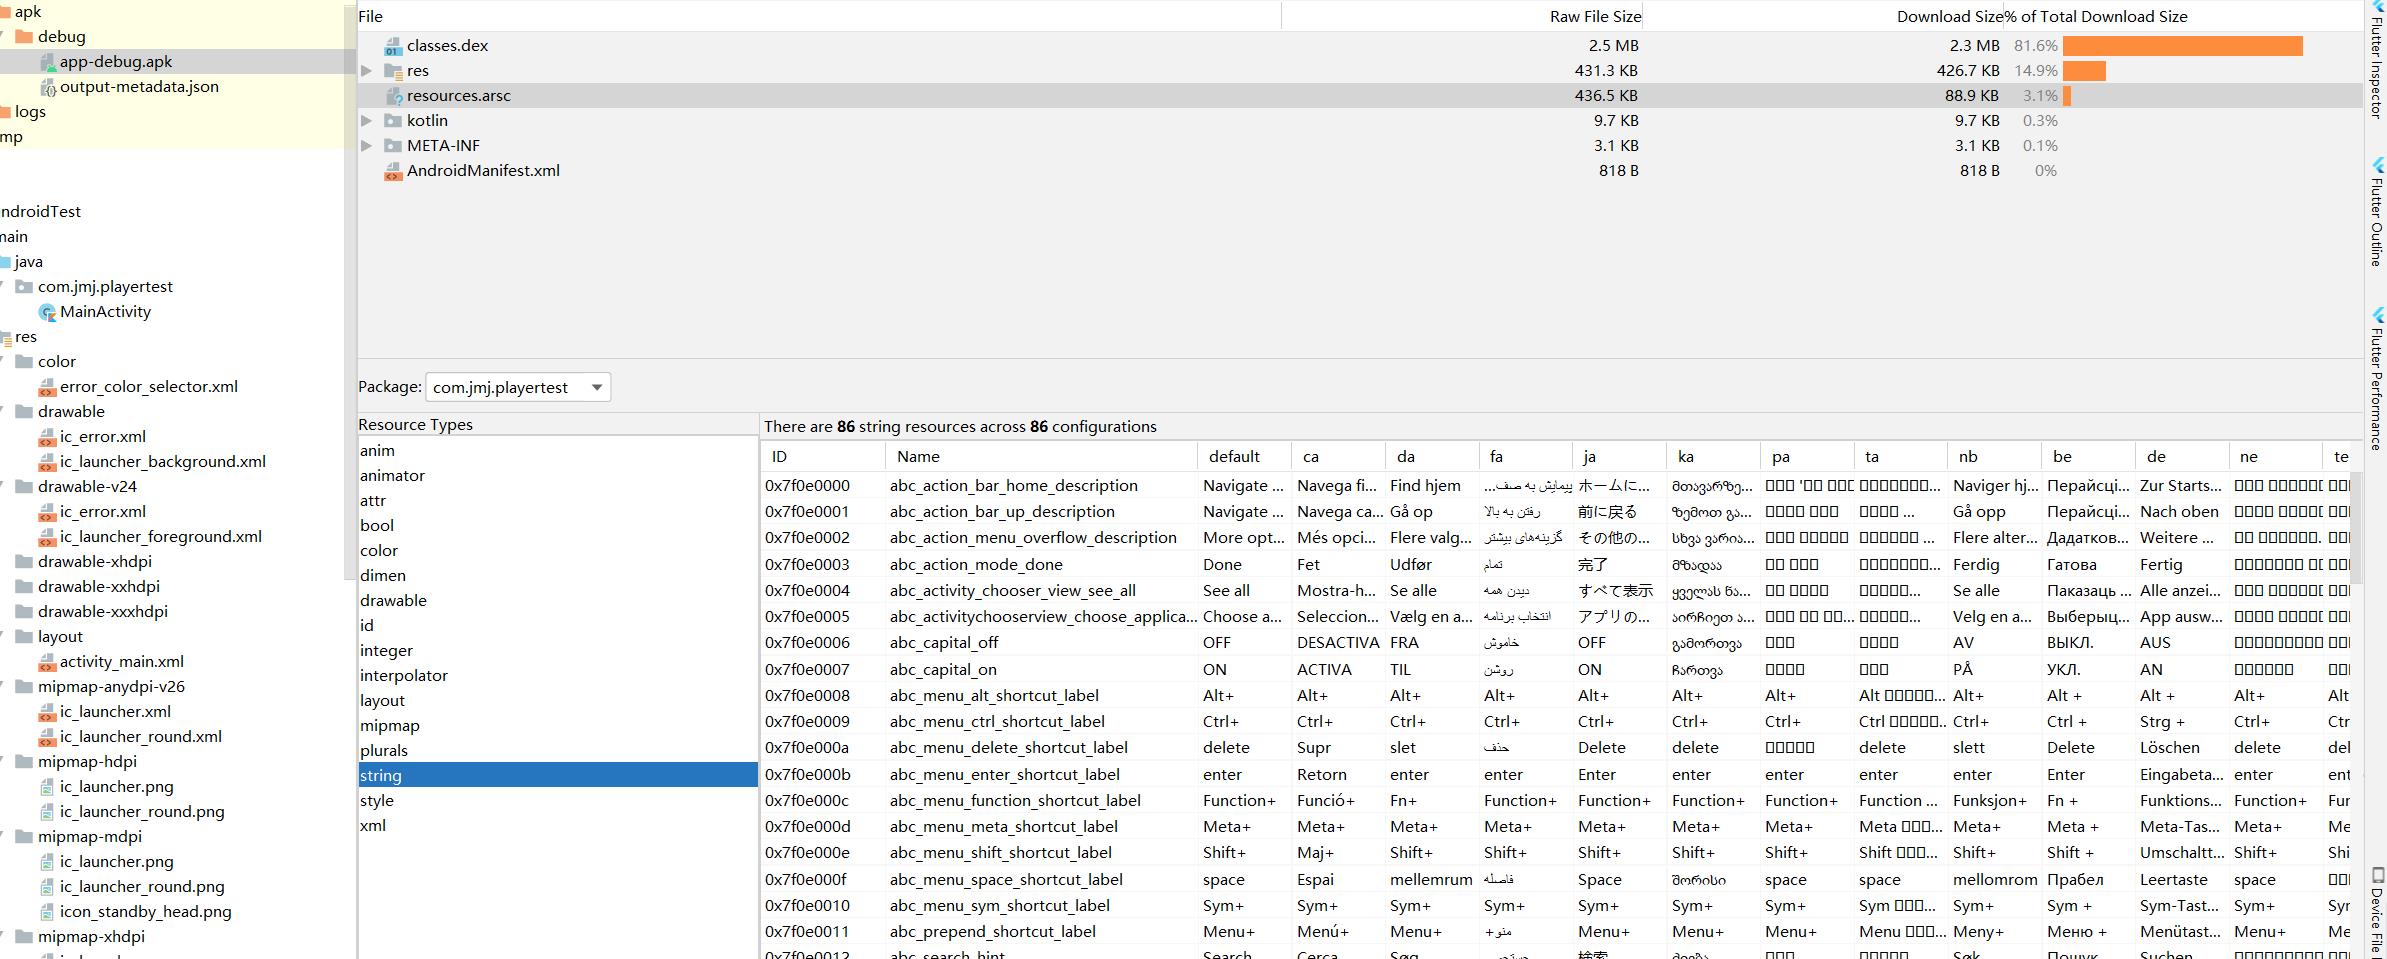The image size is (2387, 959).
Task: Select row abc_menu_delete_shortcut_label
Action: 1555,748
